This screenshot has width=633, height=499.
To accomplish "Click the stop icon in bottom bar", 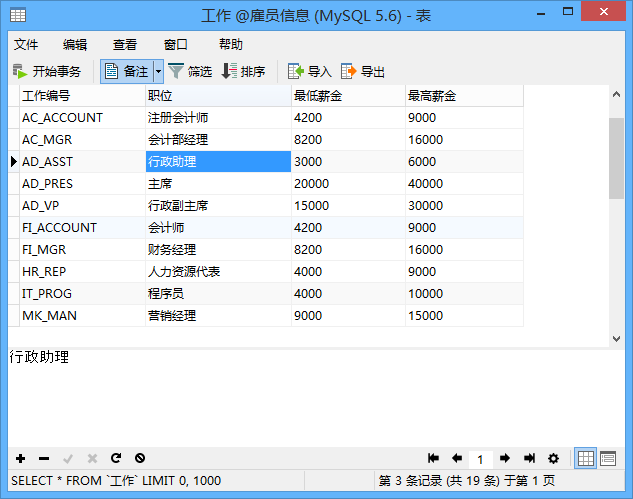I will (140, 458).
